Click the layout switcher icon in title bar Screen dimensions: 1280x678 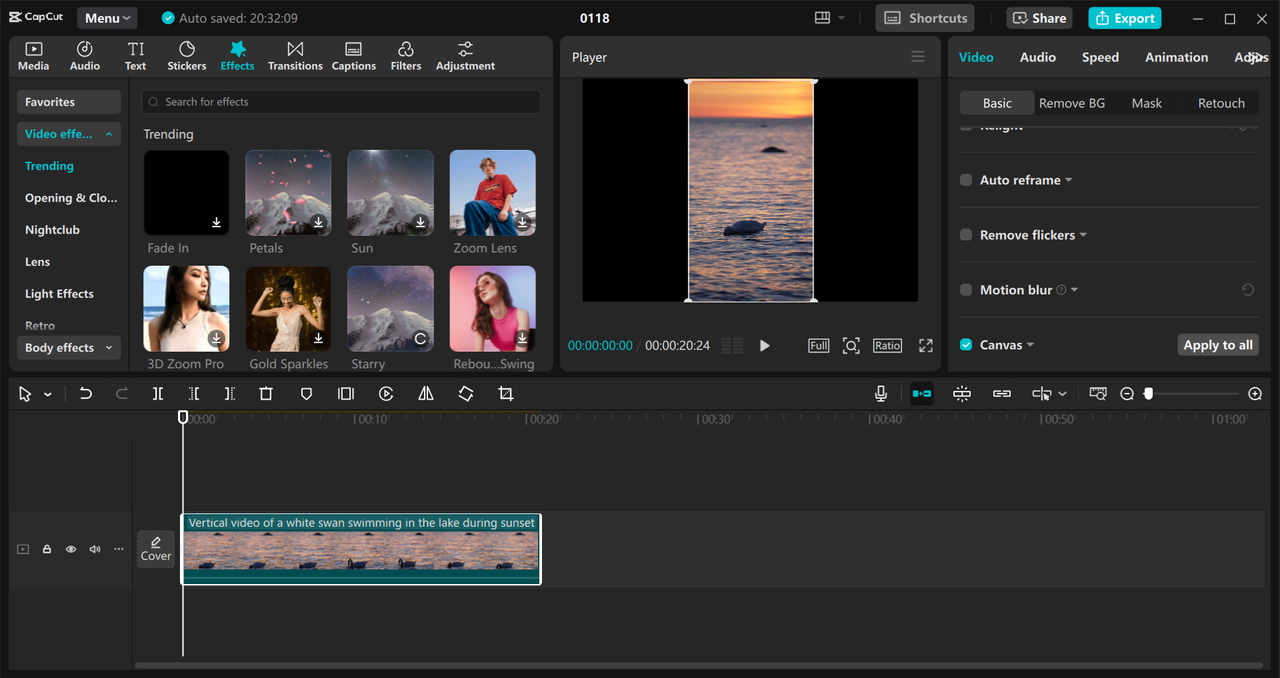[823, 18]
